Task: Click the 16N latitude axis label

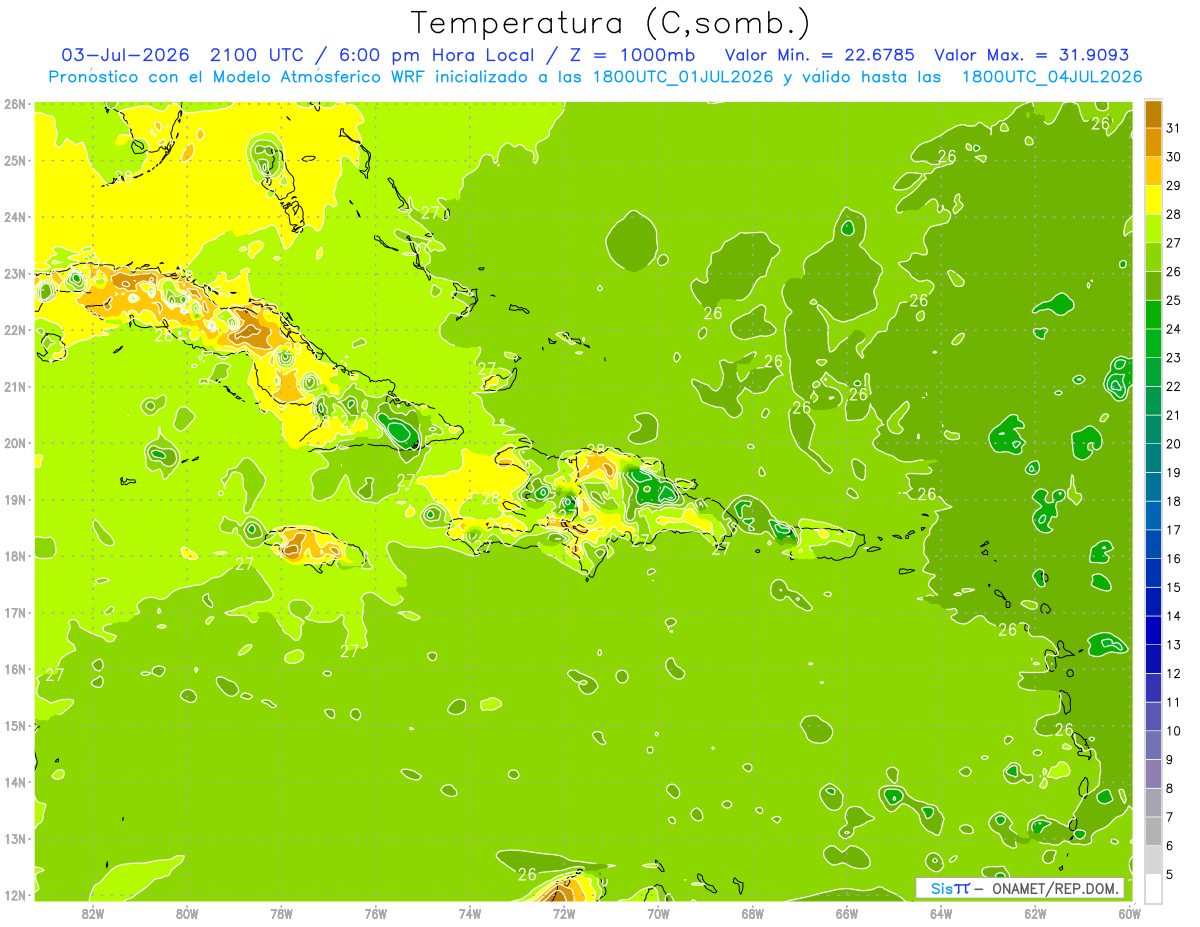Action: [x=14, y=669]
